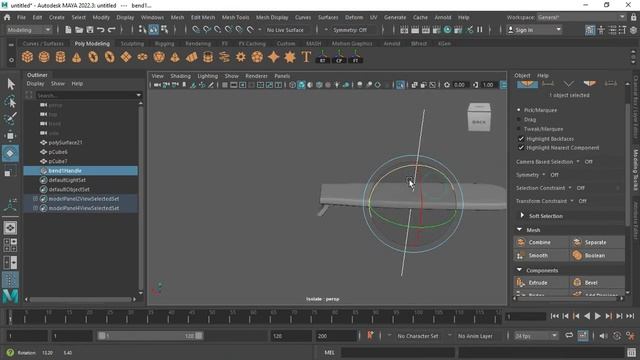Image resolution: width=640 pixels, height=360 pixels.
Task: Create a polygon sphere from the shelf
Action: [x=44, y=57]
